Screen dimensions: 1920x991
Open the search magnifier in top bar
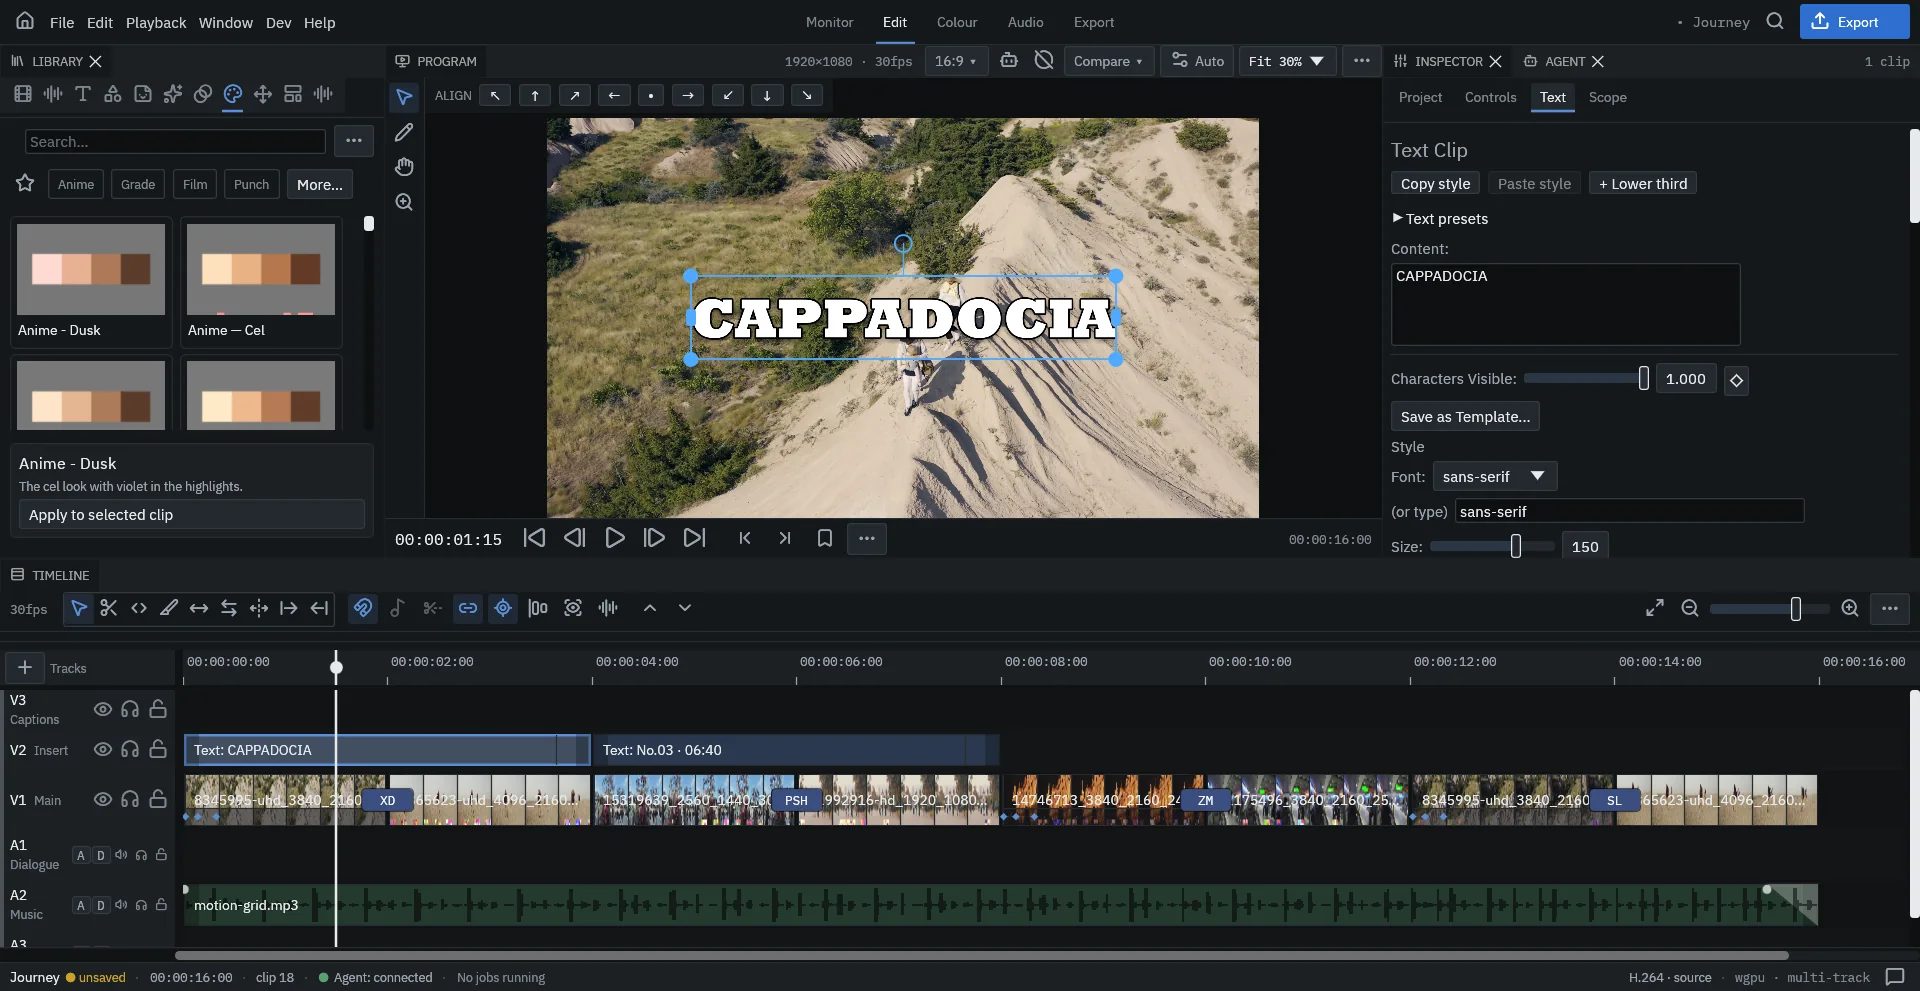tap(1775, 21)
